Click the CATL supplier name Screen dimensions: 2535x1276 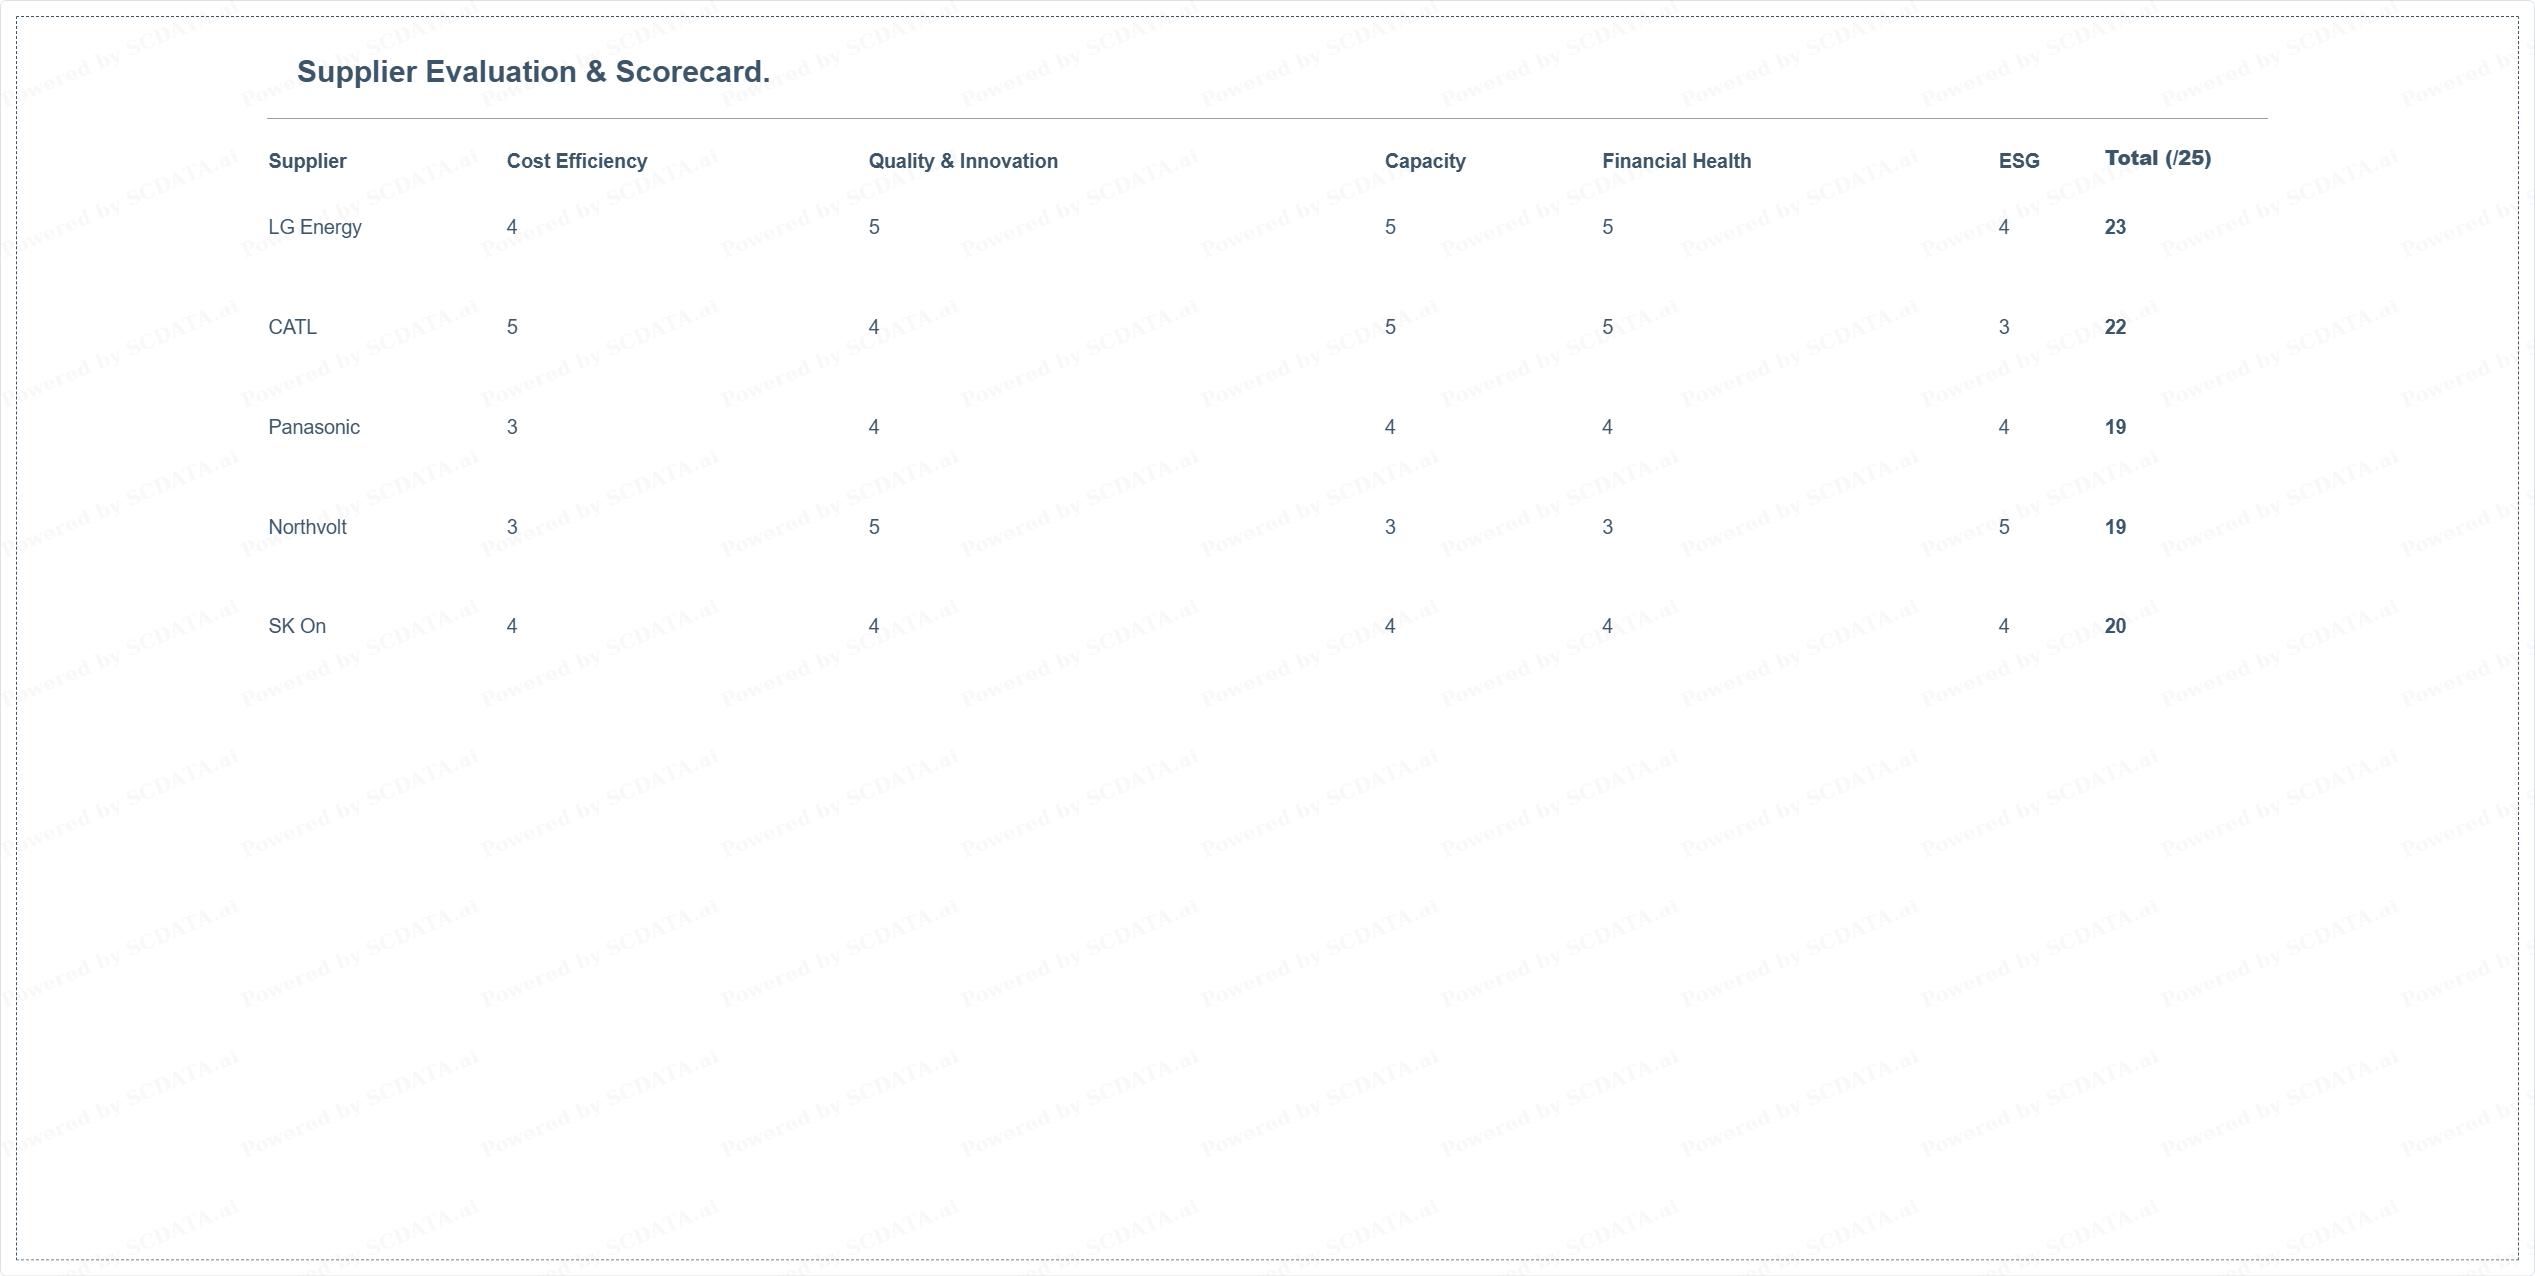point(292,327)
